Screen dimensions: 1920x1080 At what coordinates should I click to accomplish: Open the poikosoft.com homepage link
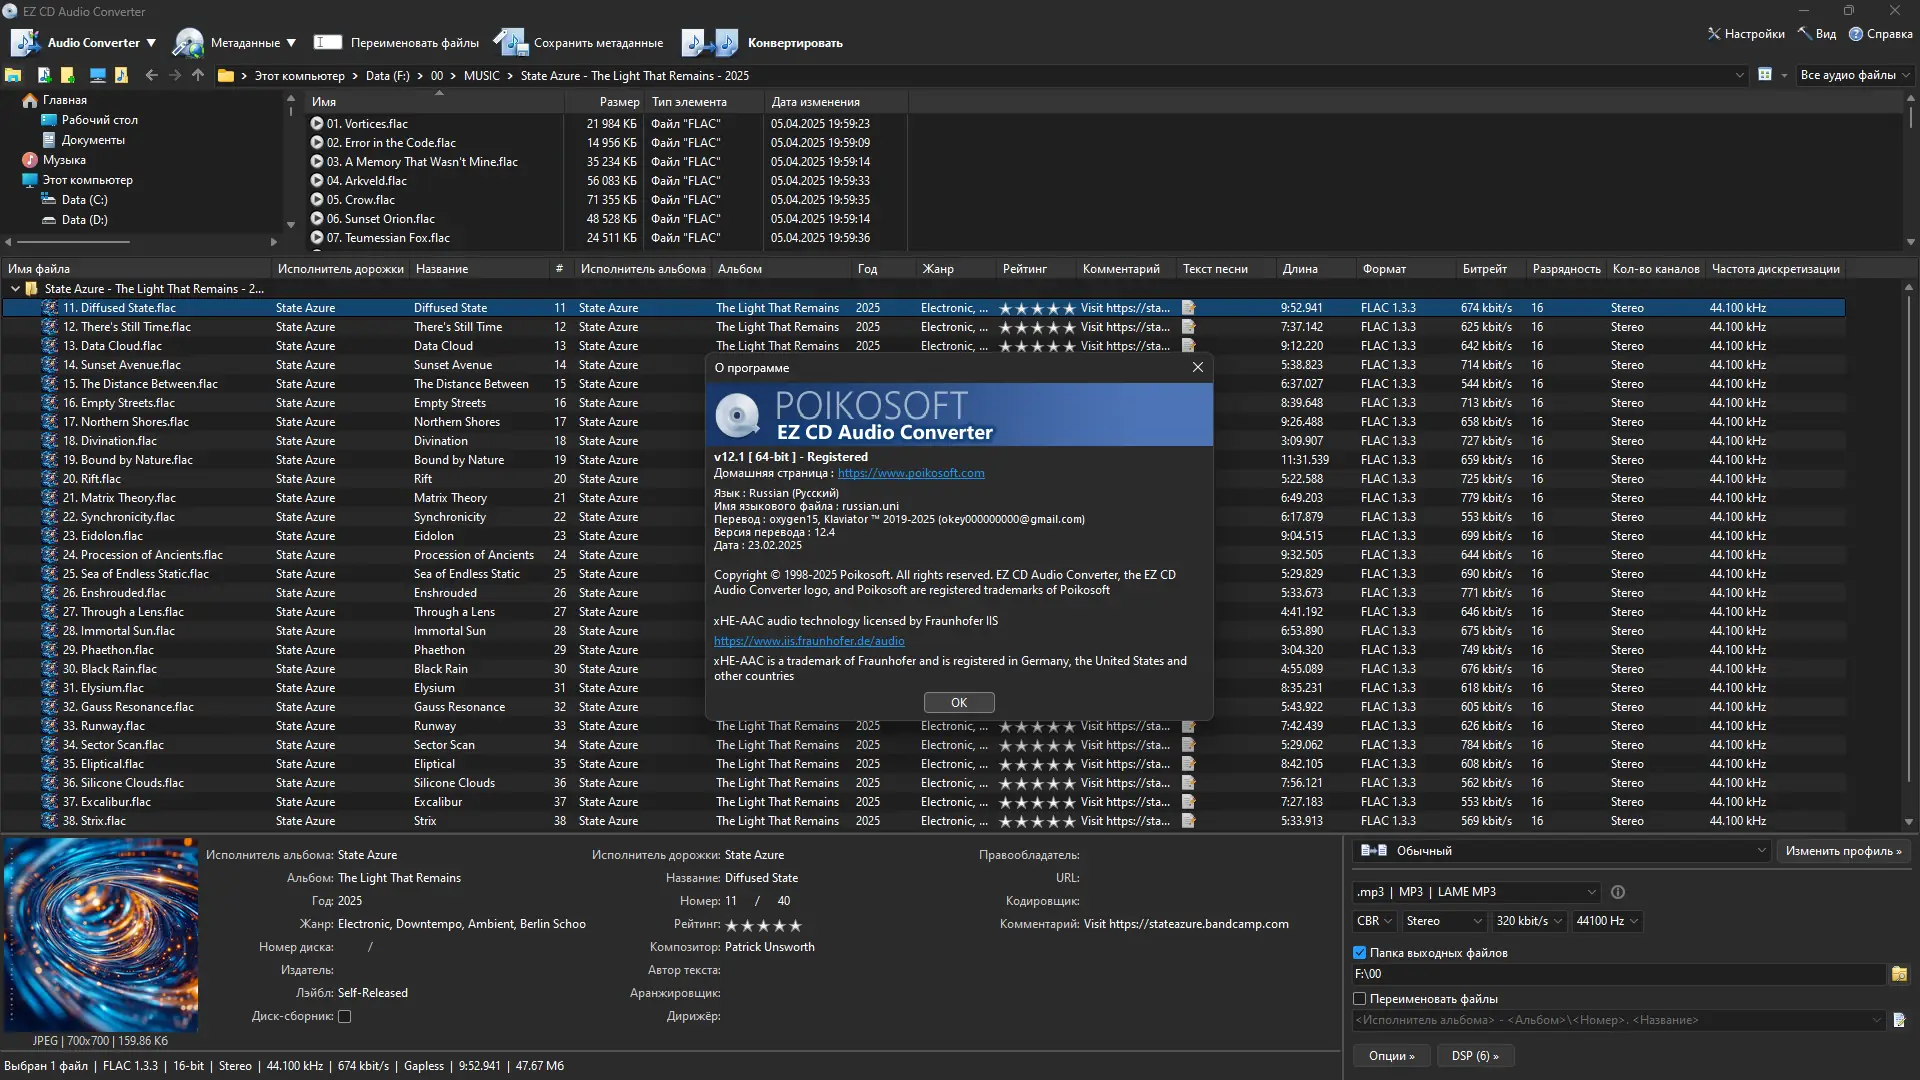(910, 473)
